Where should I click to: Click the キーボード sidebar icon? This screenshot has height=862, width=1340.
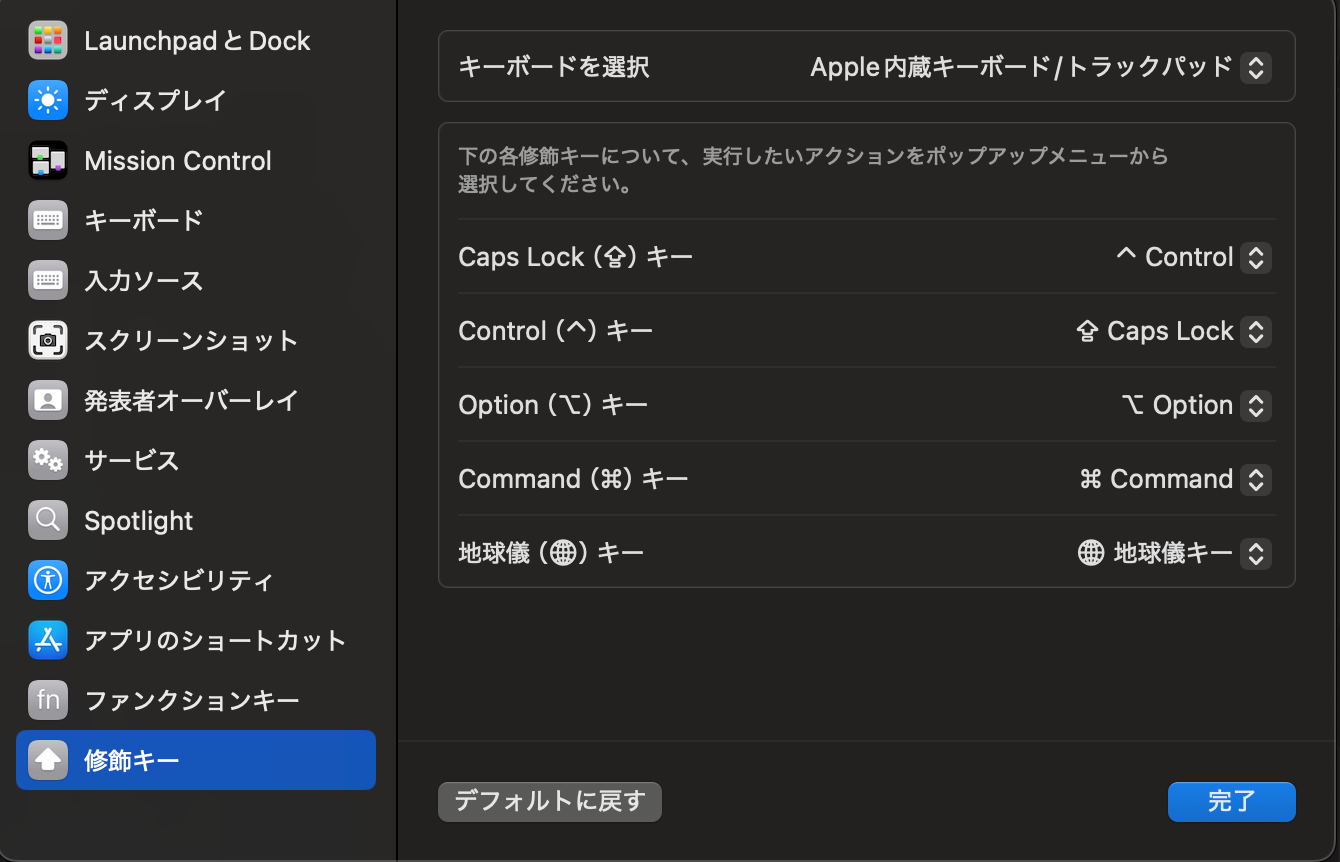47,220
